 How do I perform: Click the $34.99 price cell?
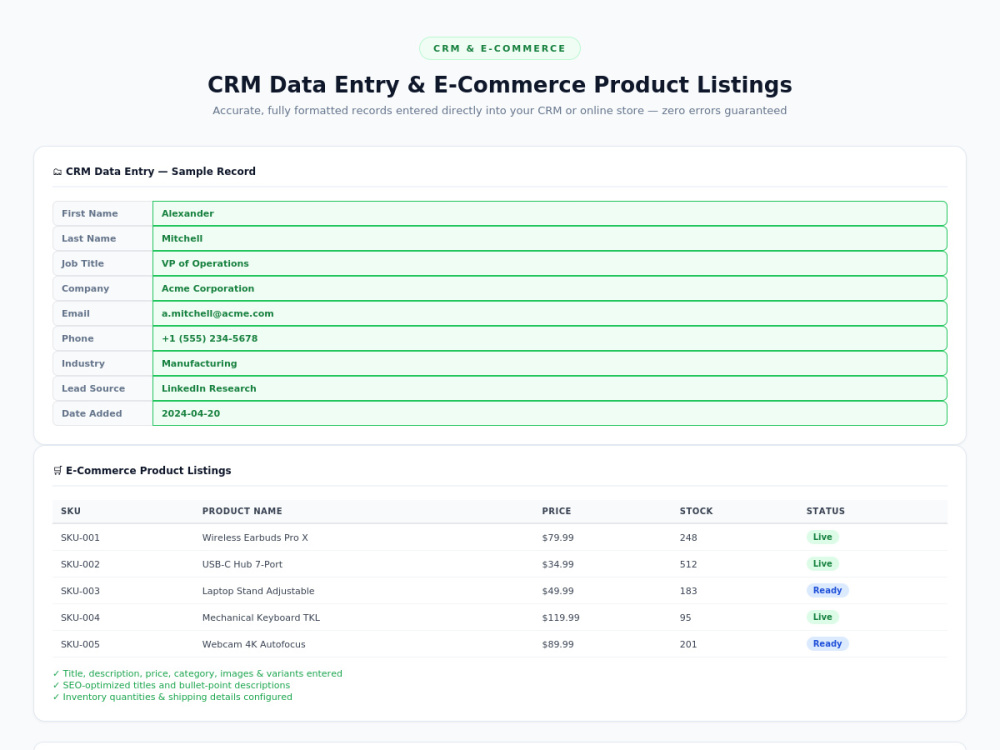[558, 564]
